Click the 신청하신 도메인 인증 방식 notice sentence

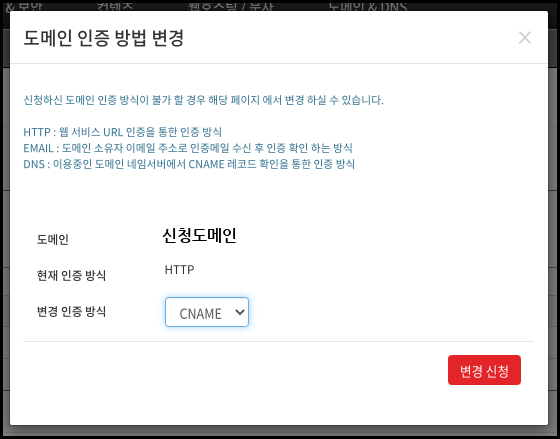click(x=203, y=100)
